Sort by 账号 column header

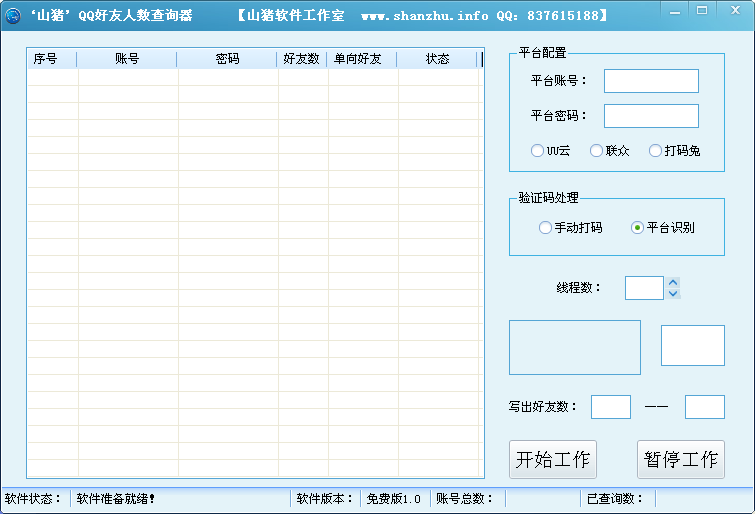[x=127, y=59]
